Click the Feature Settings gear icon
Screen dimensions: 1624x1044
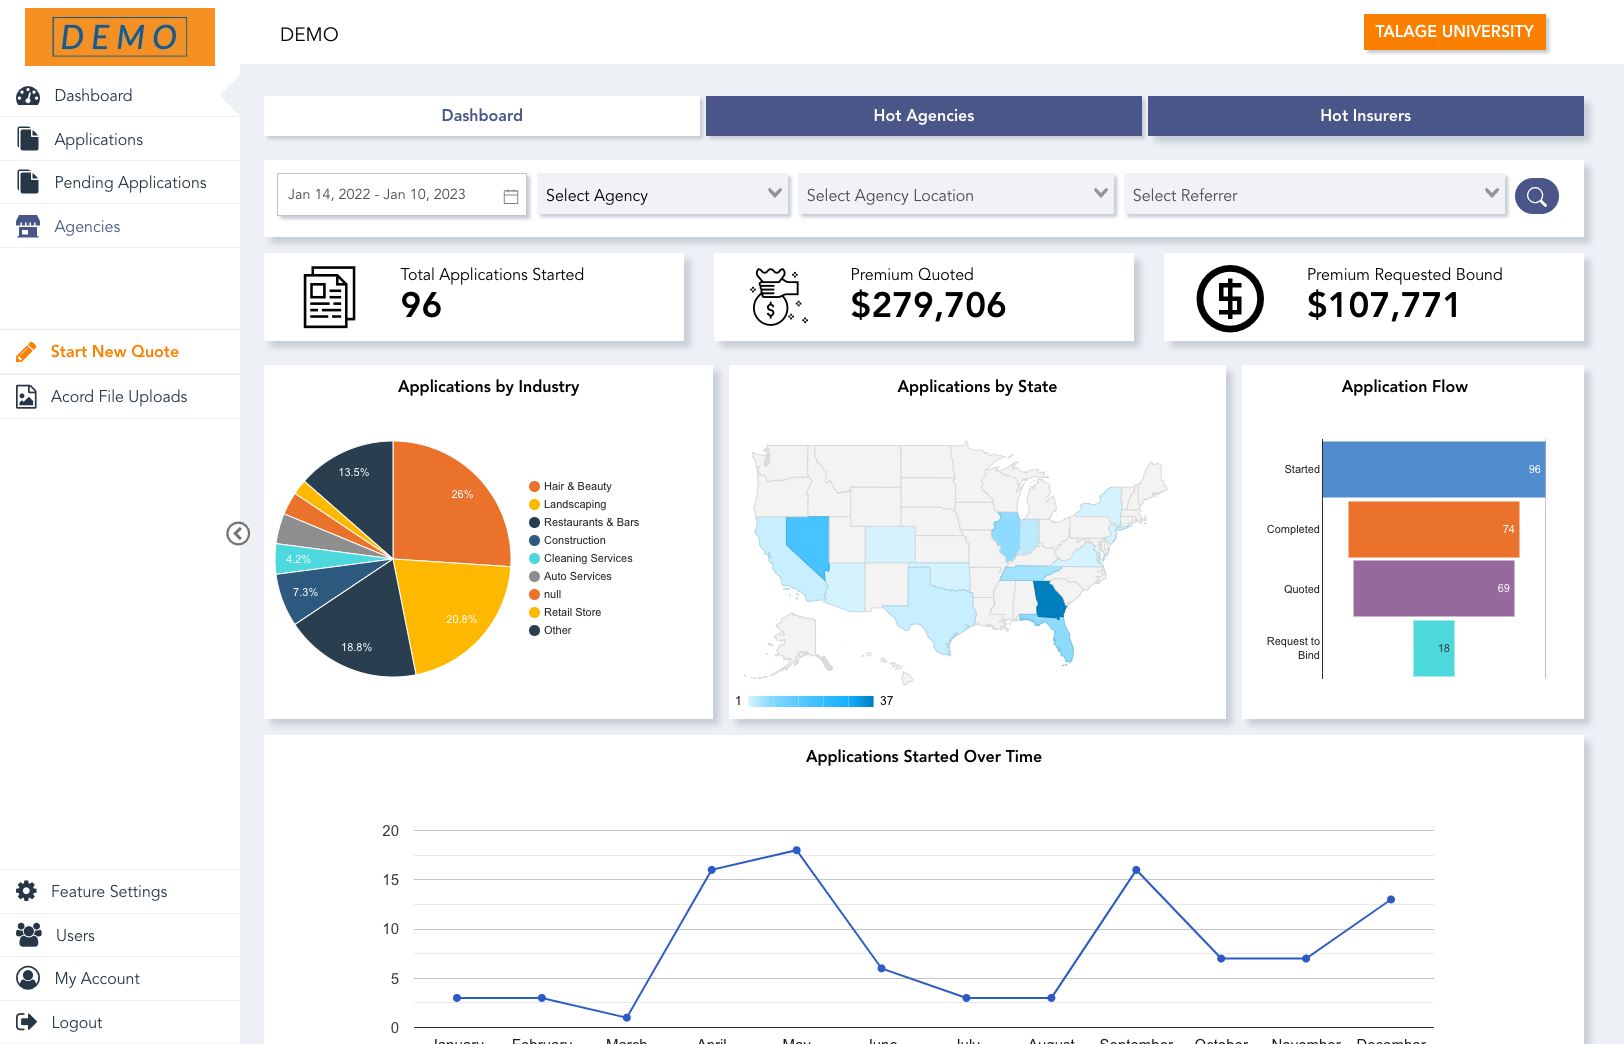(27, 891)
